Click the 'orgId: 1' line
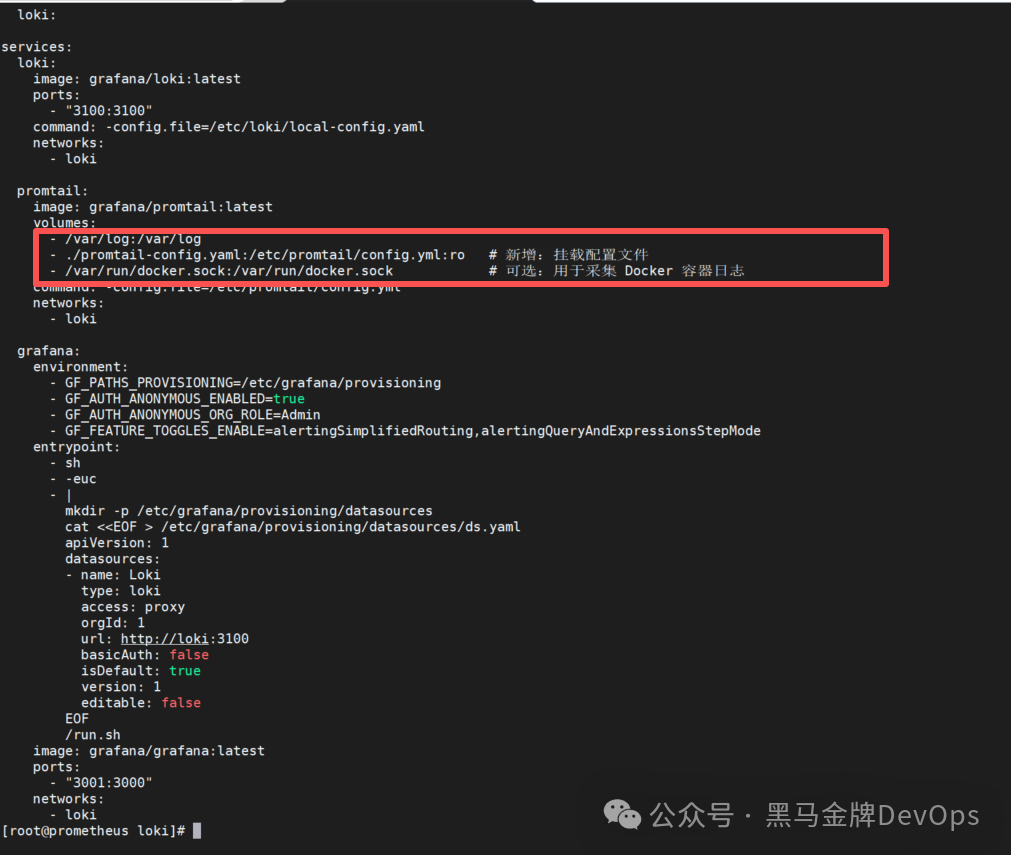Image resolution: width=1011 pixels, height=855 pixels. [x=113, y=623]
